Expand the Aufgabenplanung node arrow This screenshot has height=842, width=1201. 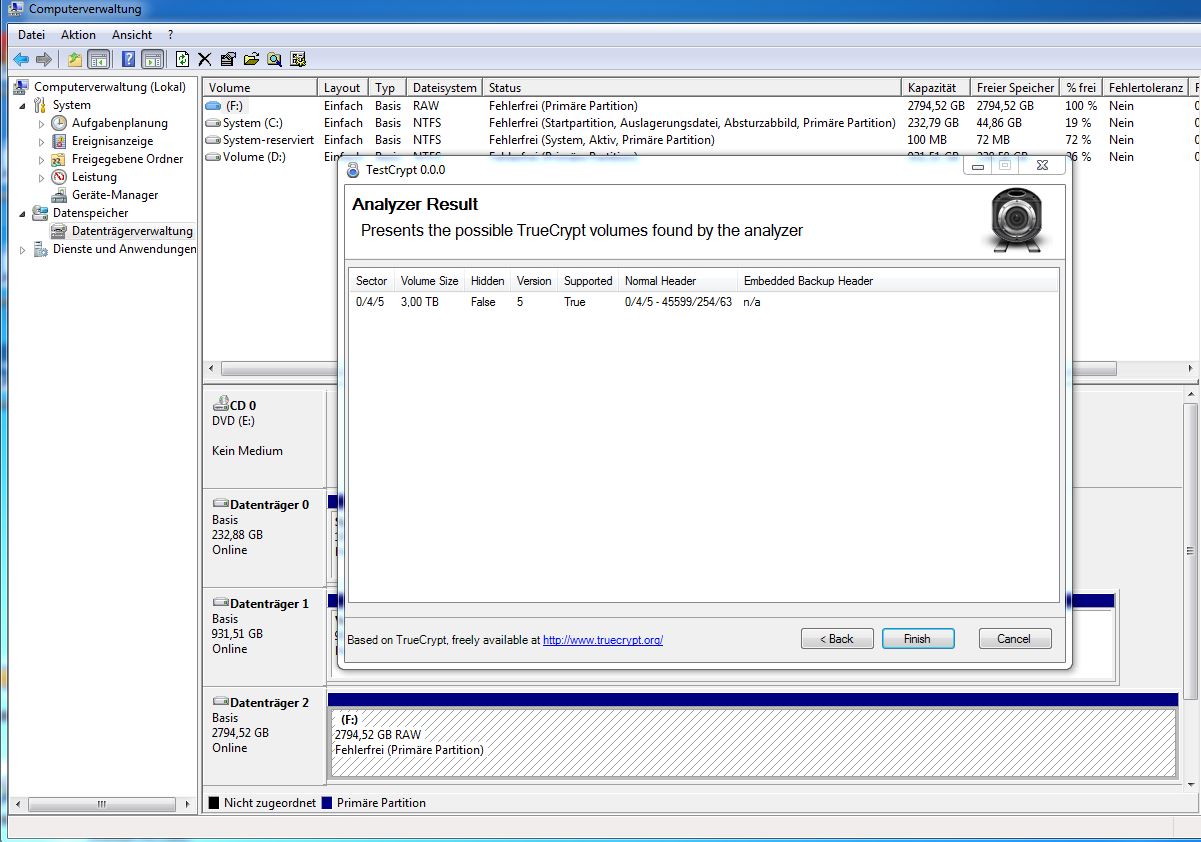[x=42, y=123]
